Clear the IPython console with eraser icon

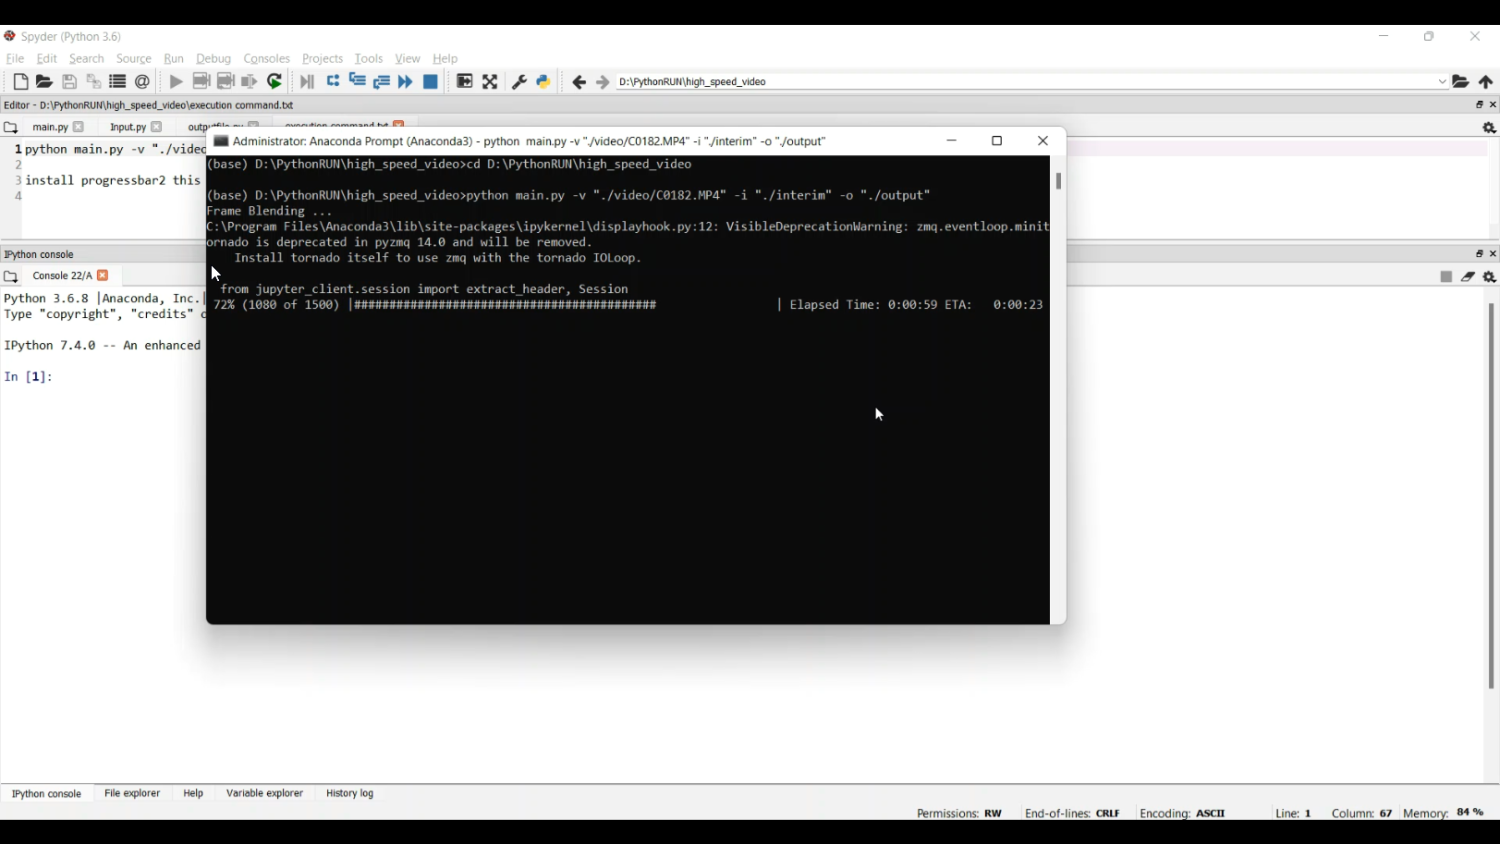pyautogui.click(x=1468, y=277)
